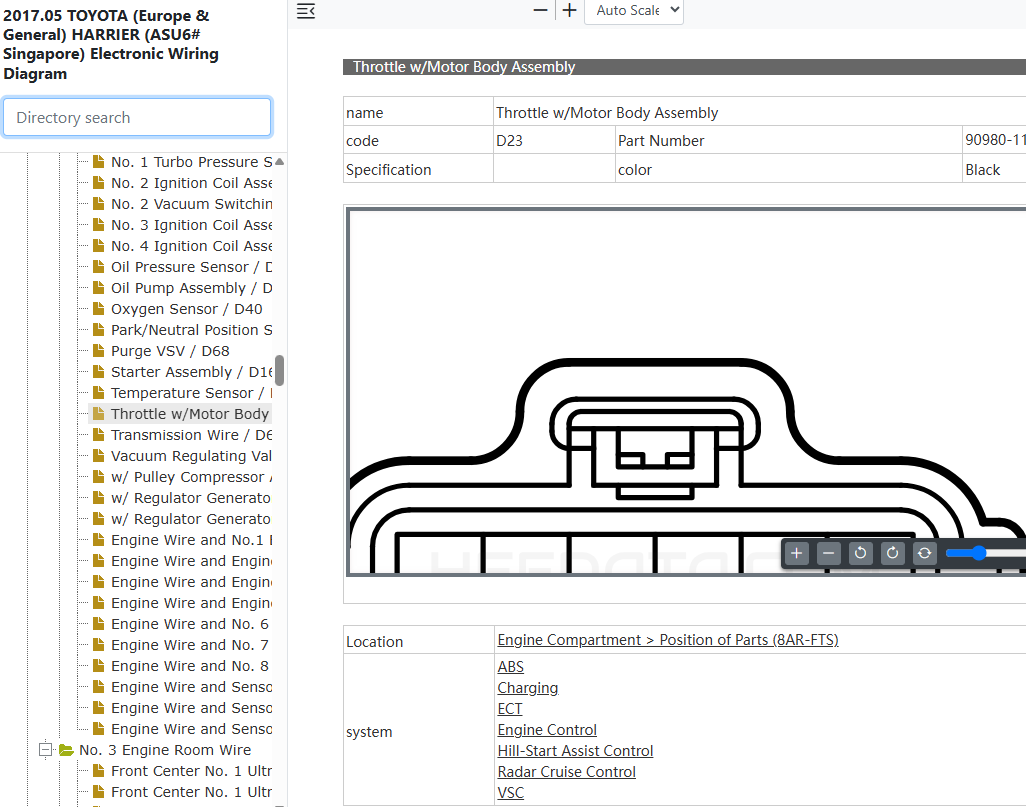
Task: Select Engine Wire and No. 8 item
Action: coord(190,665)
